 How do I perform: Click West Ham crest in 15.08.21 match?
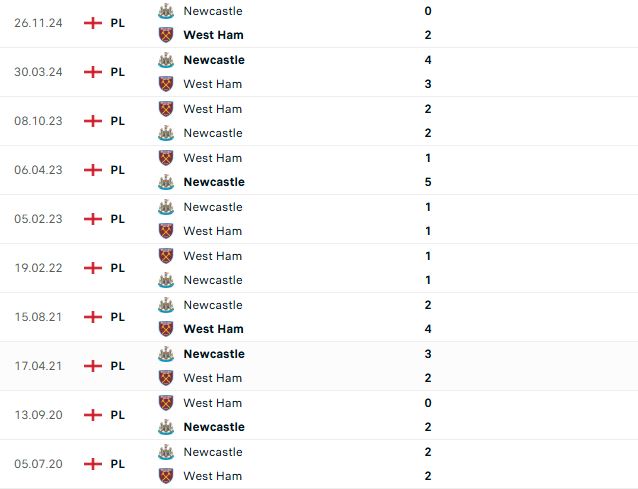[166, 329]
